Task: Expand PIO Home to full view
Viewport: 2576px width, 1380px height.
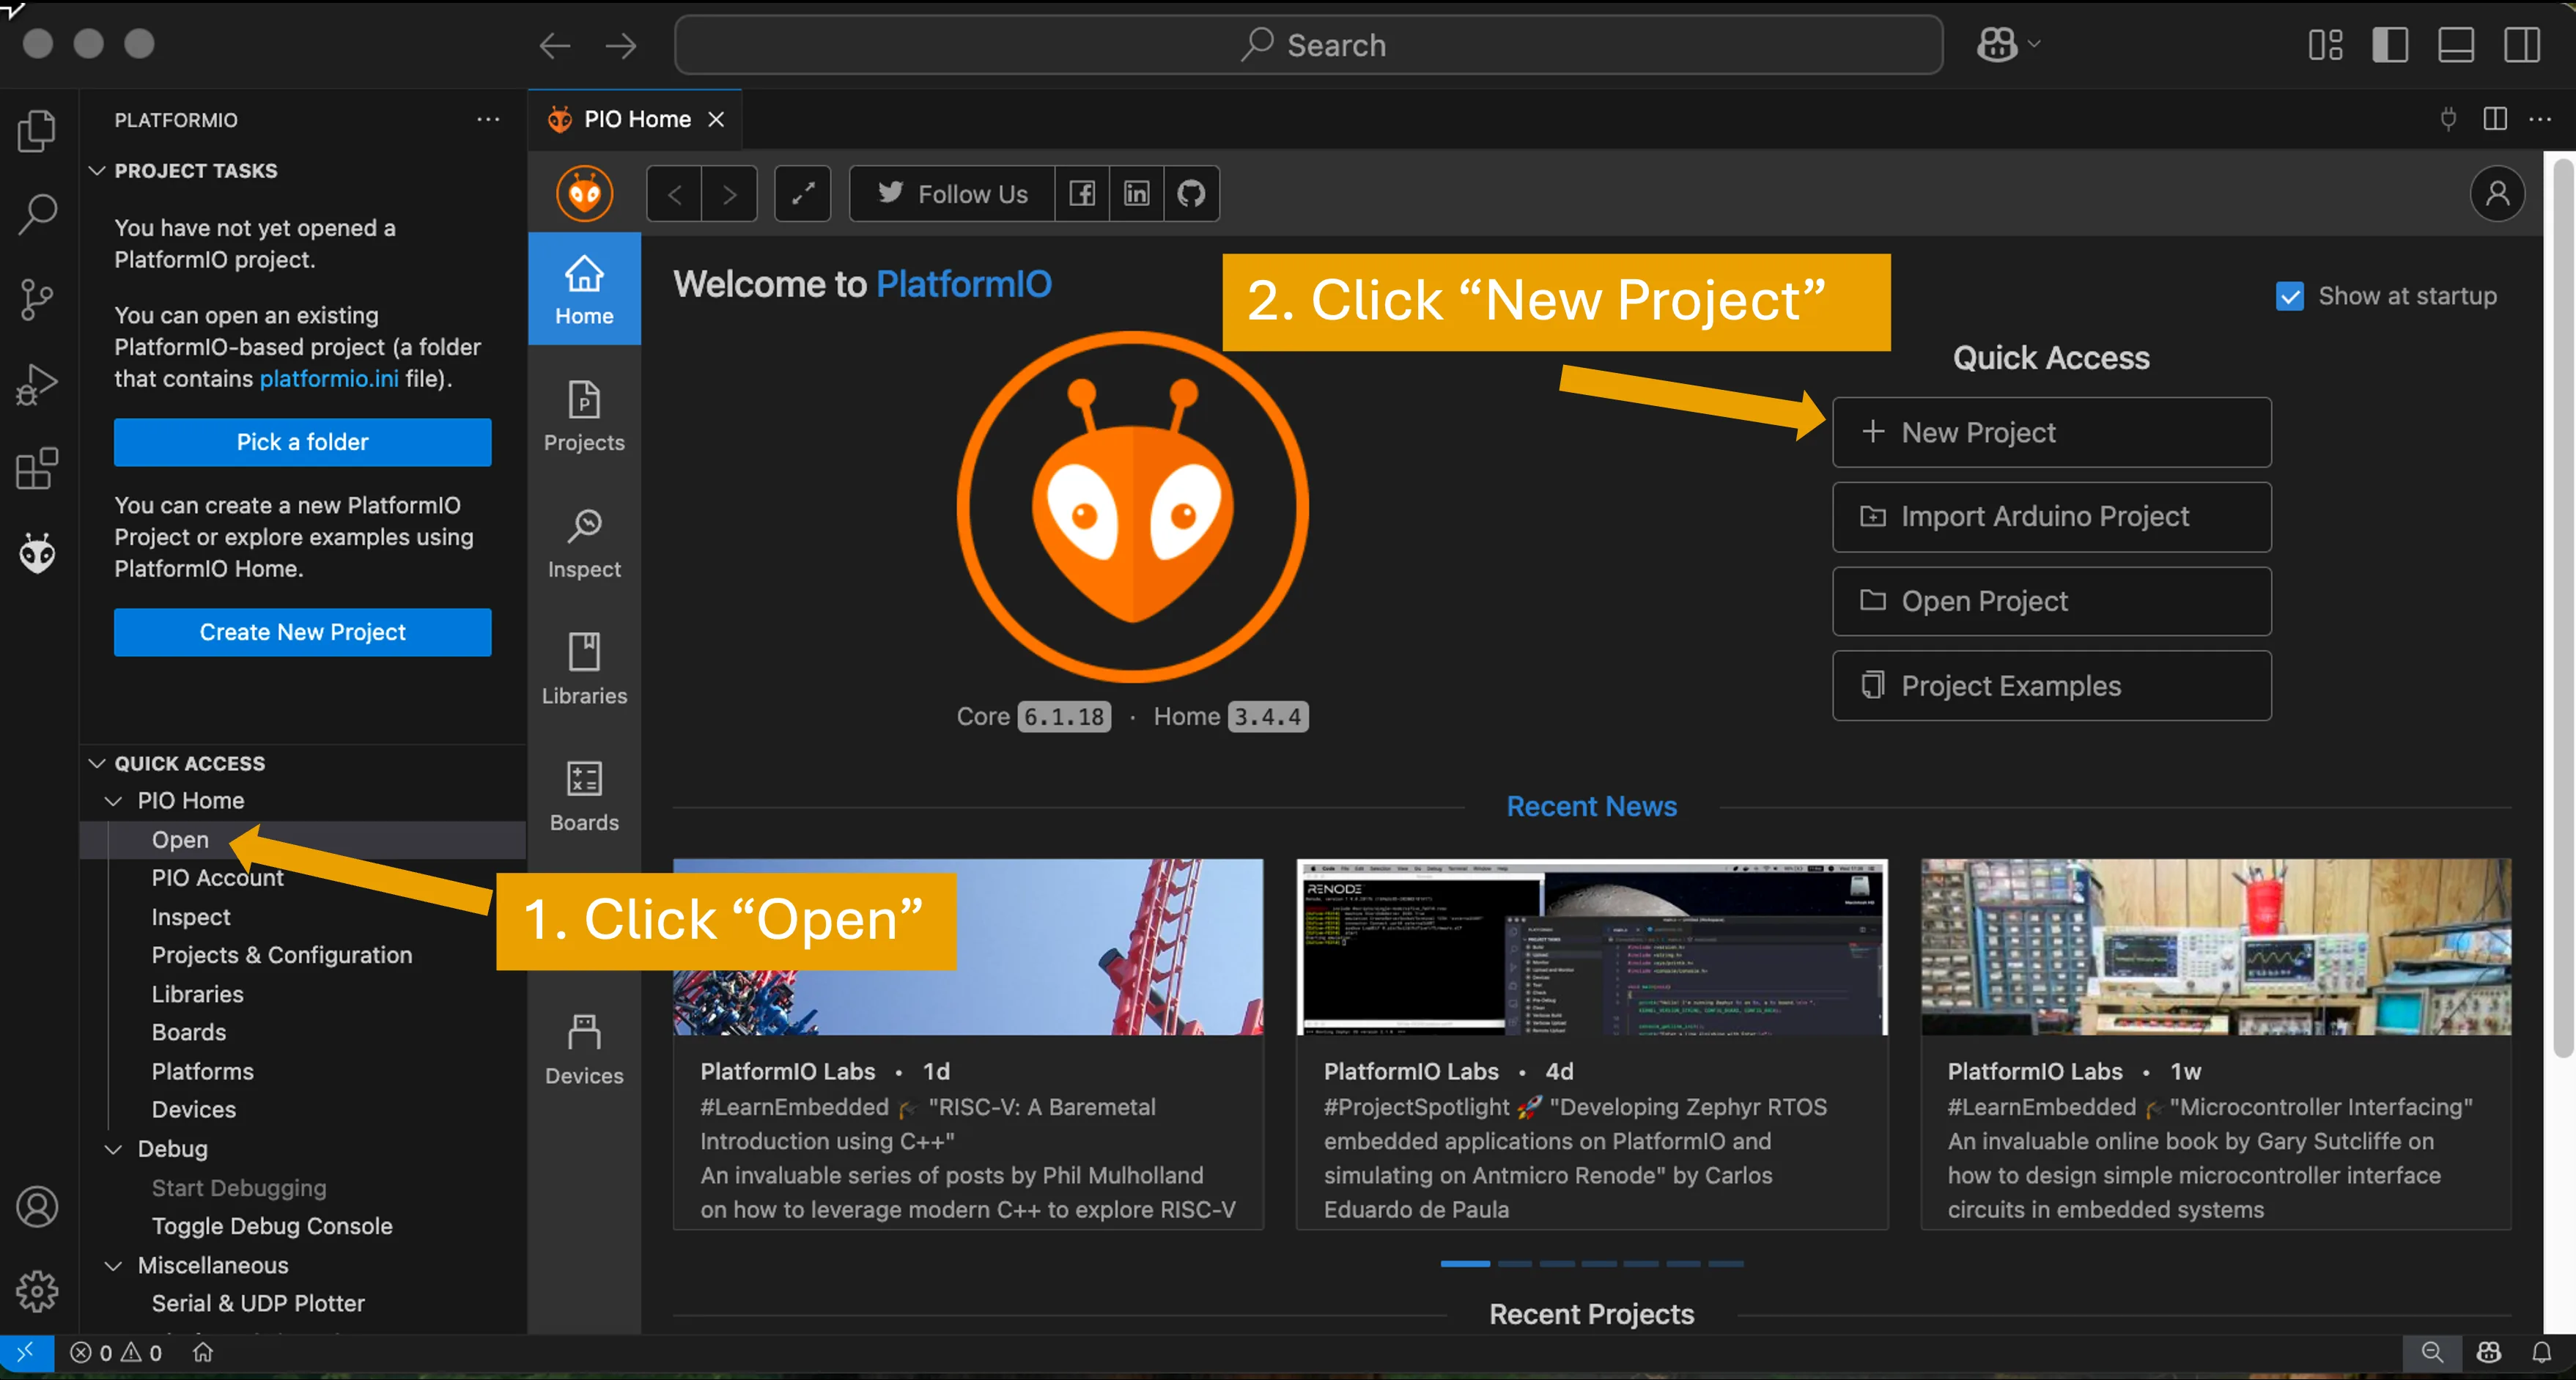Action: tap(803, 194)
